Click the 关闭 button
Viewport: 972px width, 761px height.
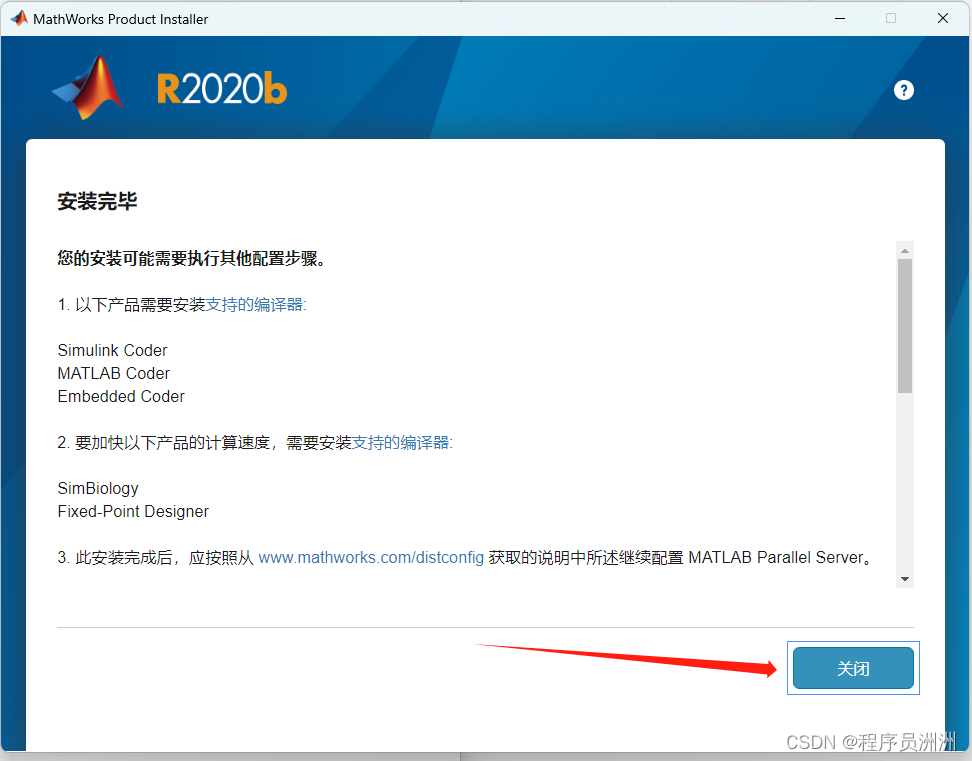pyautogui.click(x=853, y=668)
